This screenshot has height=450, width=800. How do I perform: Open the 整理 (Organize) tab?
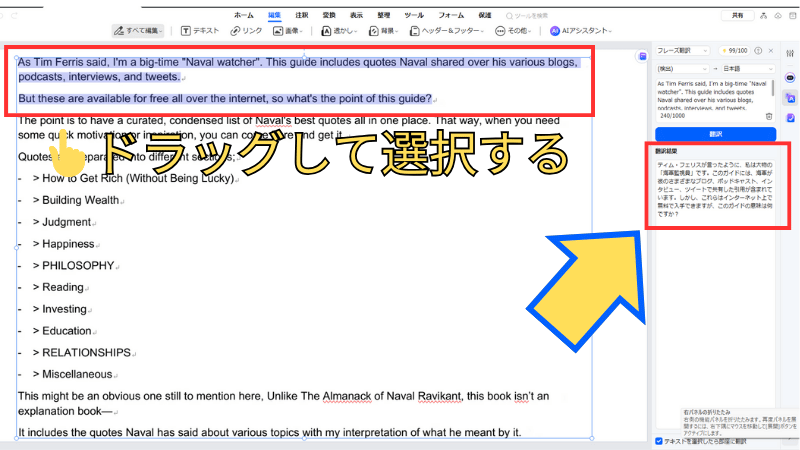tap(384, 15)
